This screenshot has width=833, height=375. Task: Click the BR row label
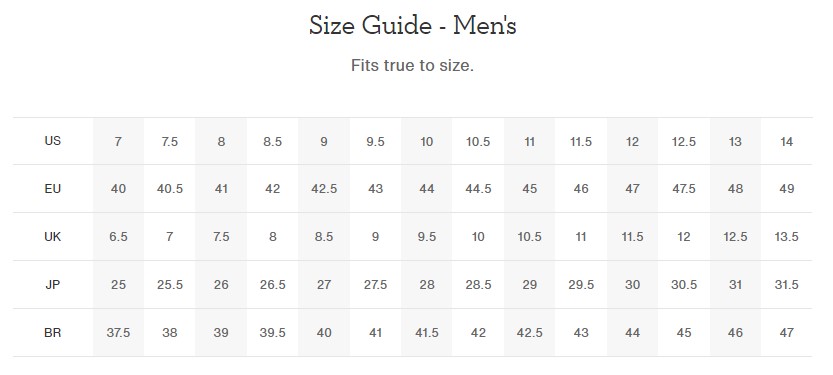(x=53, y=333)
